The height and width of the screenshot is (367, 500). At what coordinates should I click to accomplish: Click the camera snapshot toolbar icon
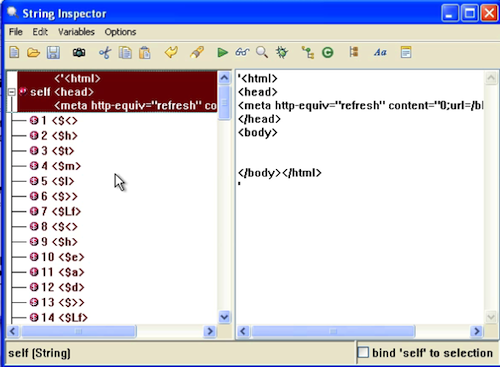pos(79,52)
